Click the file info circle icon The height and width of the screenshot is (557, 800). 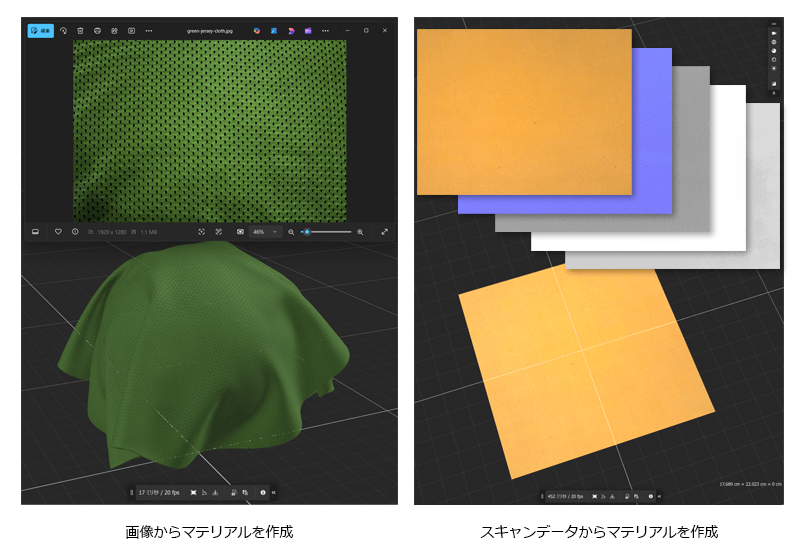pos(75,232)
